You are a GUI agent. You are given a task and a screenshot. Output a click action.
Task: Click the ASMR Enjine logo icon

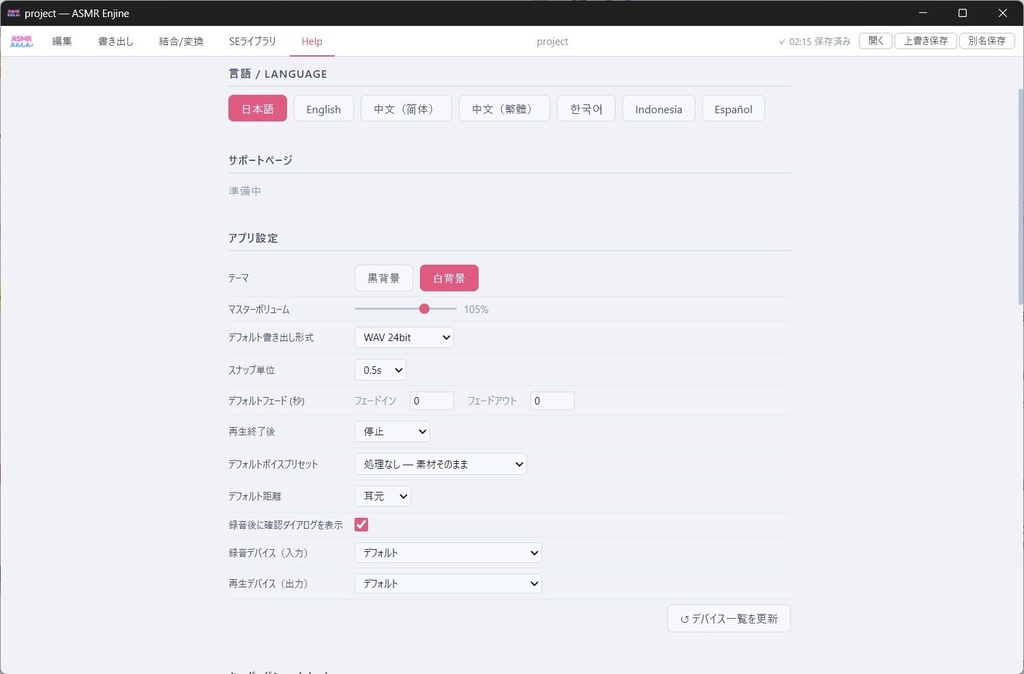(22, 41)
